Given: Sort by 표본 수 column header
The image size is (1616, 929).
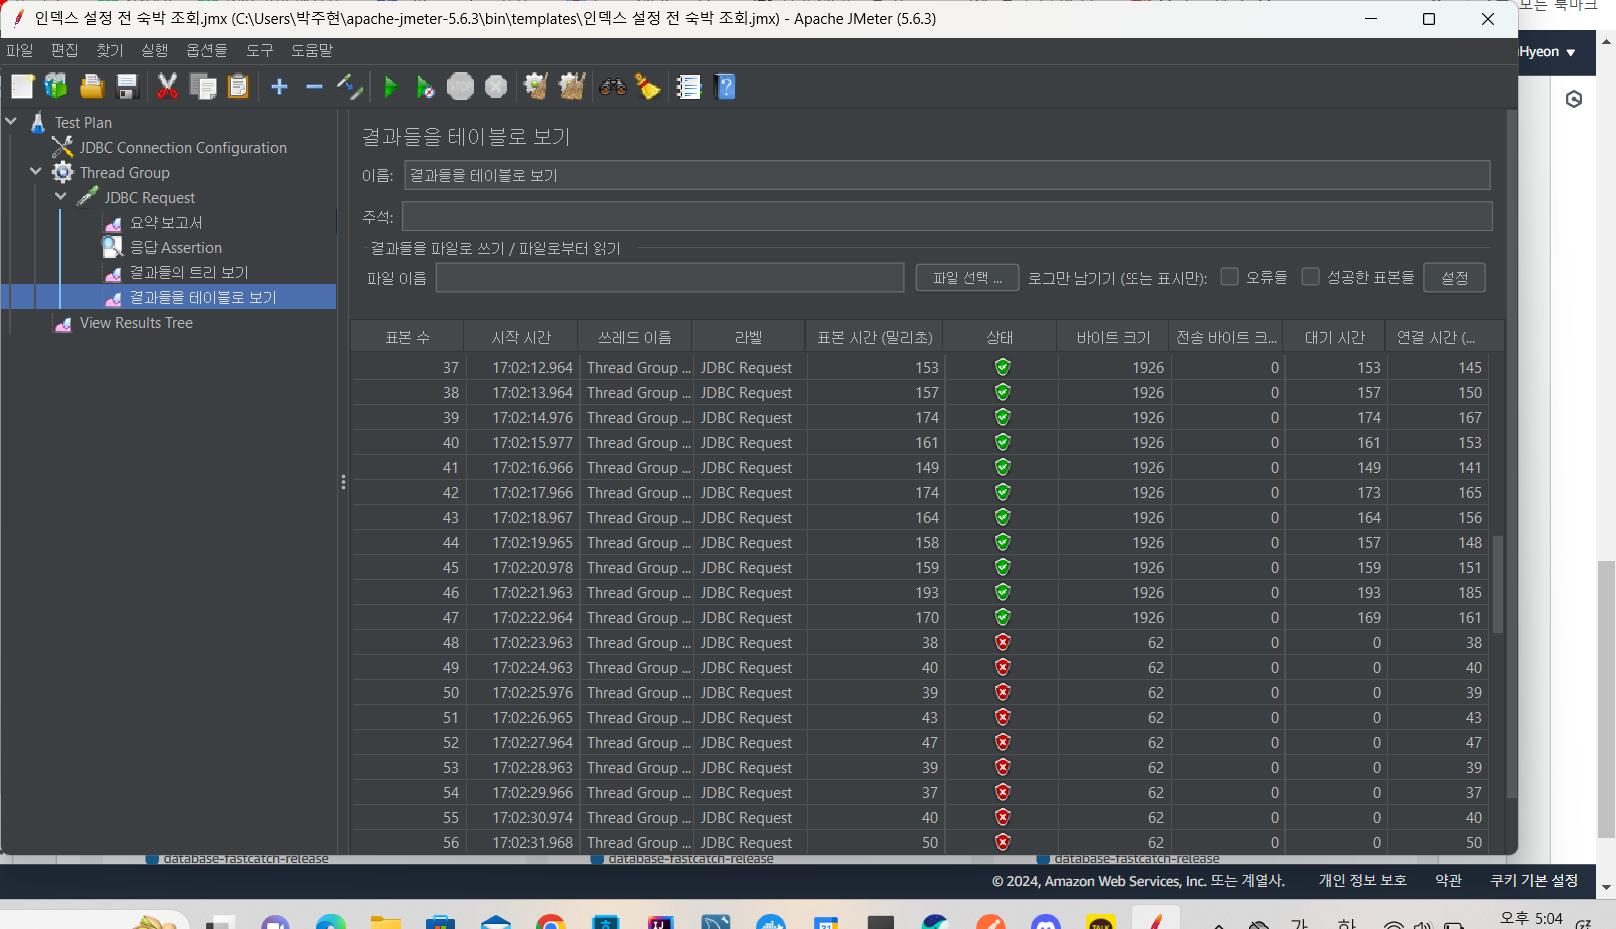Looking at the screenshot, I should (x=408, y=337).
